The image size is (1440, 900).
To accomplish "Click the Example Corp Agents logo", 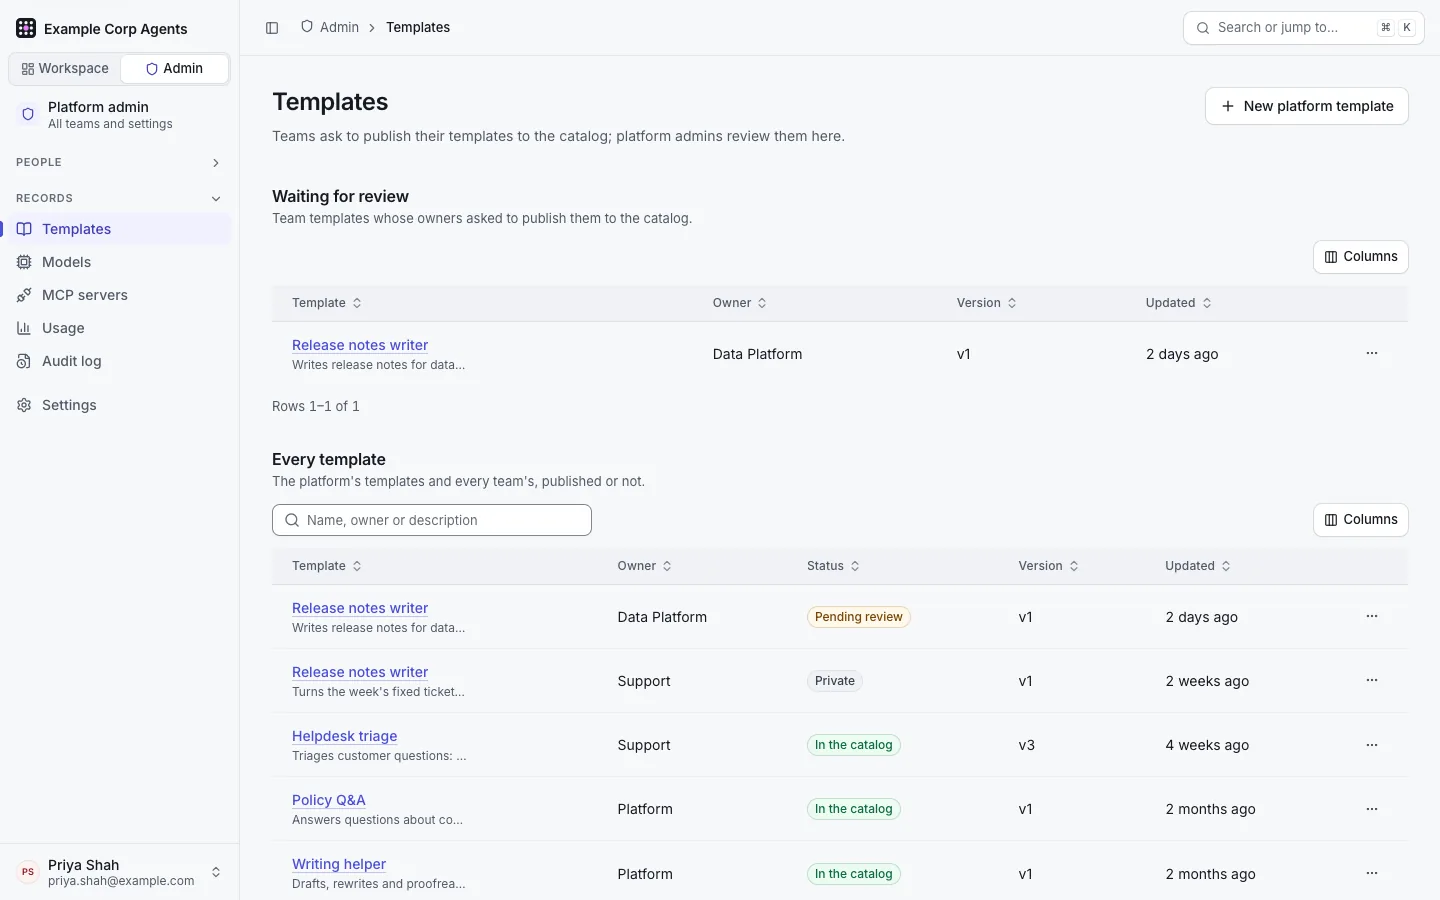I will click(26, 28).
